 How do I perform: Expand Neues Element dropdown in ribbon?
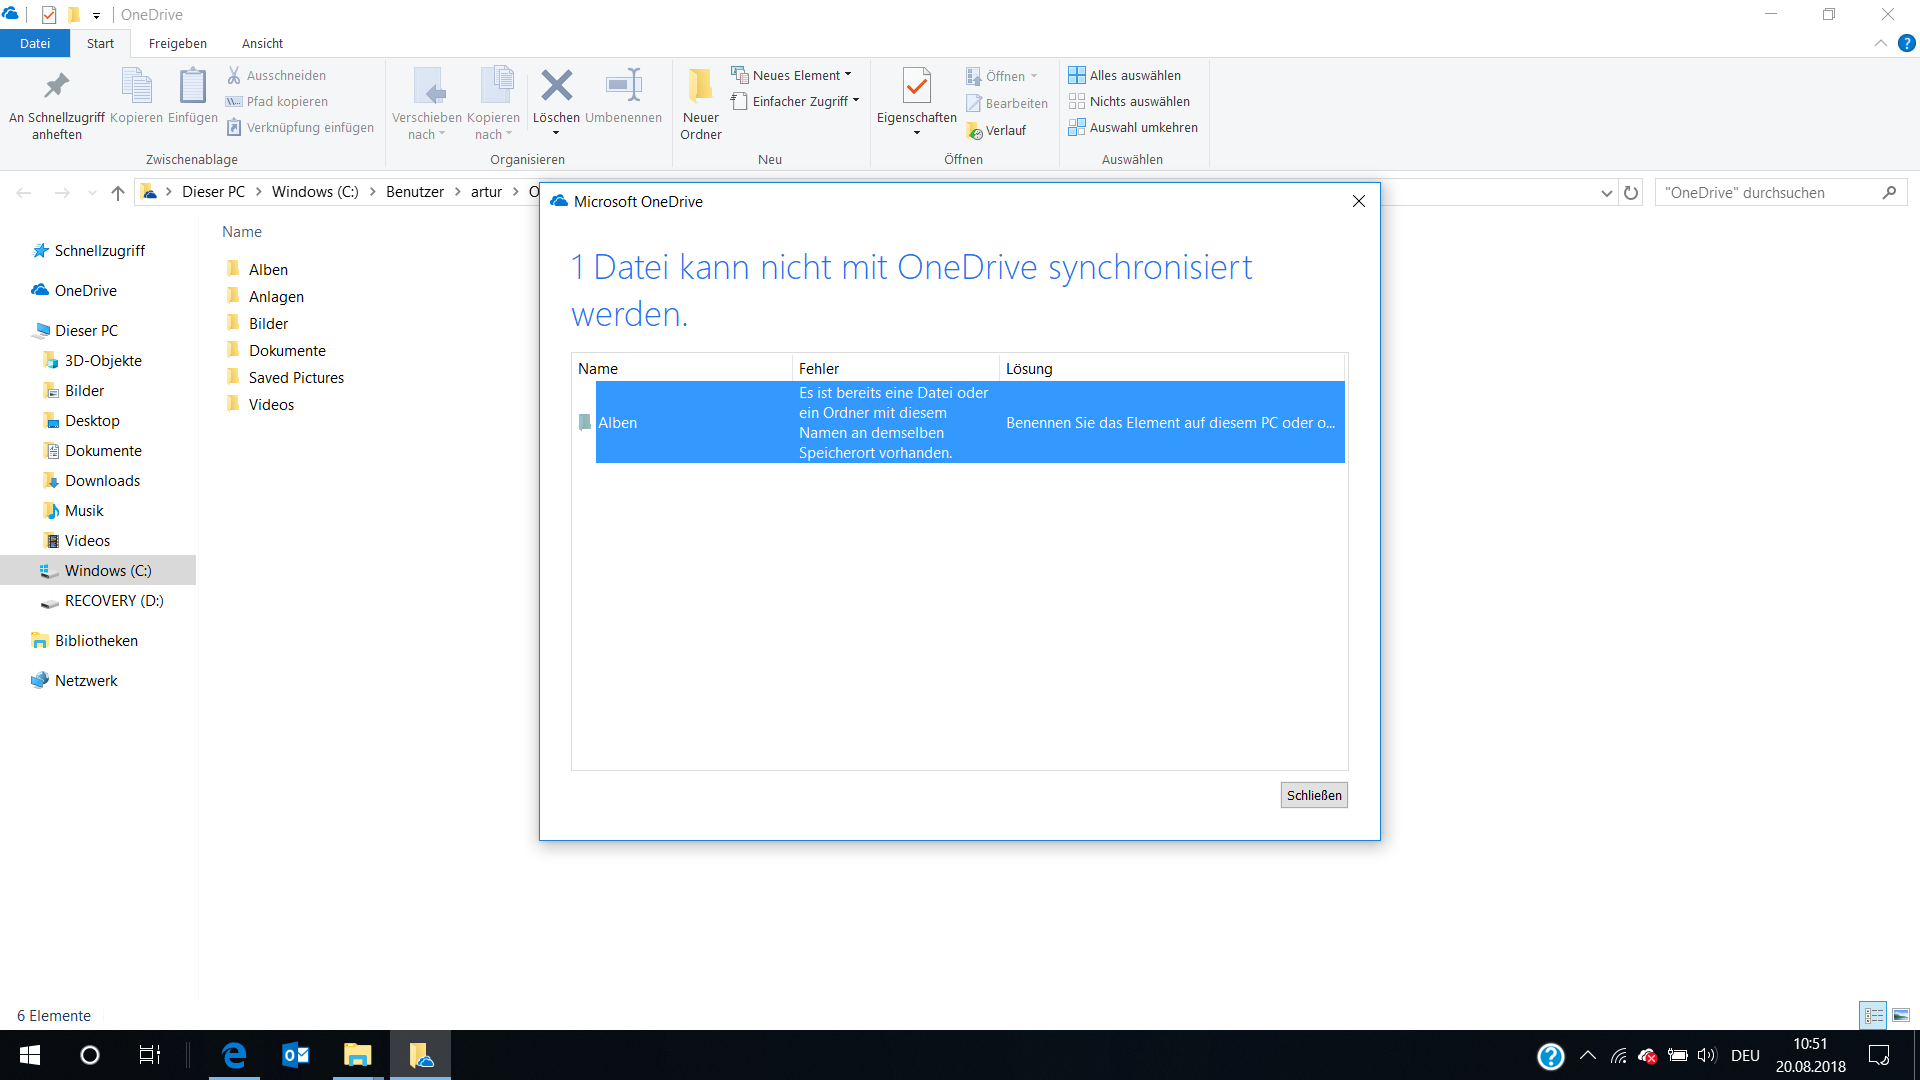pos(851,74)
